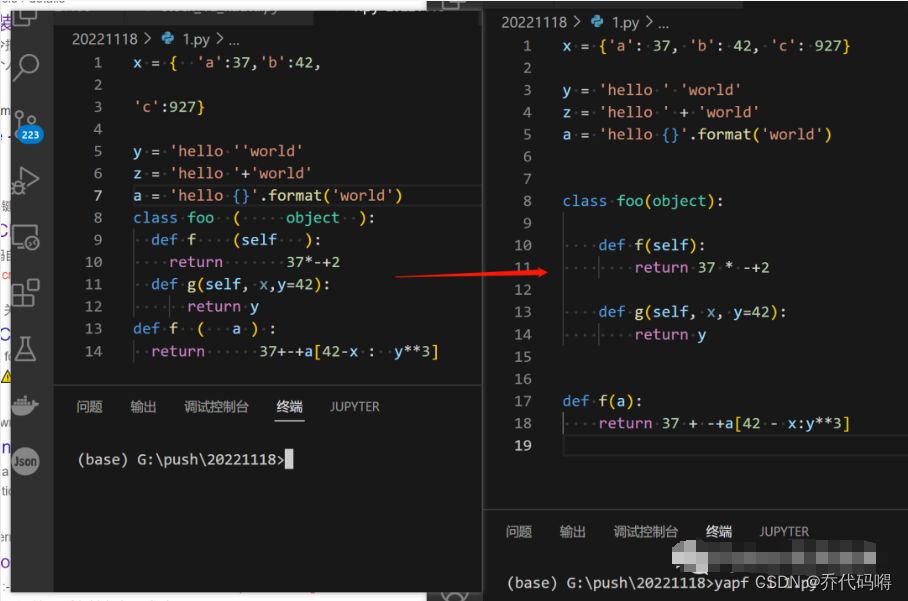Click return 37*-+2 in left editor
Viewport: 908px width, 601px height.
(255, 262)
